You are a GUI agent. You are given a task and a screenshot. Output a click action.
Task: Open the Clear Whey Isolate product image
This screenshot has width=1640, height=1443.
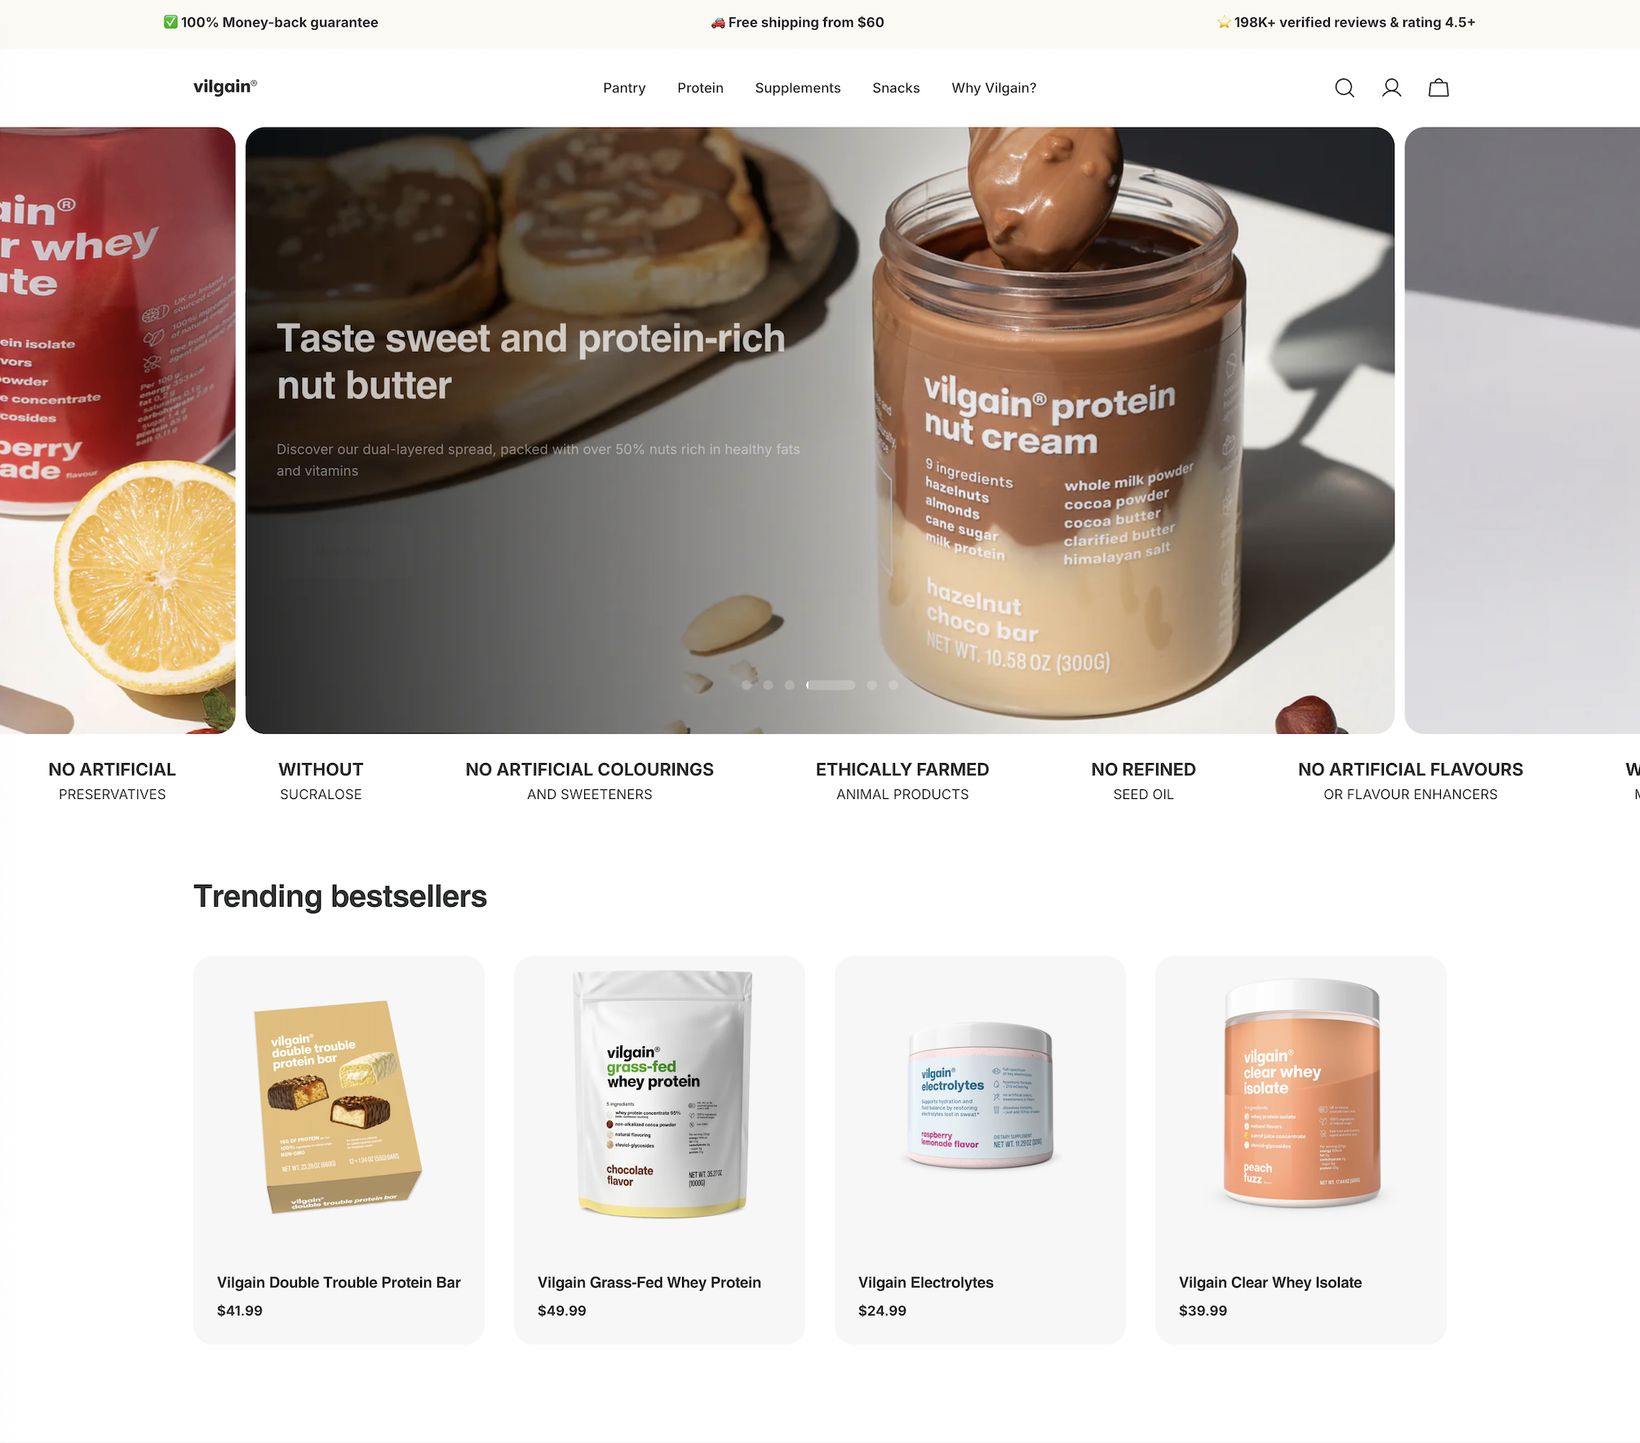coord(1301,1093)
